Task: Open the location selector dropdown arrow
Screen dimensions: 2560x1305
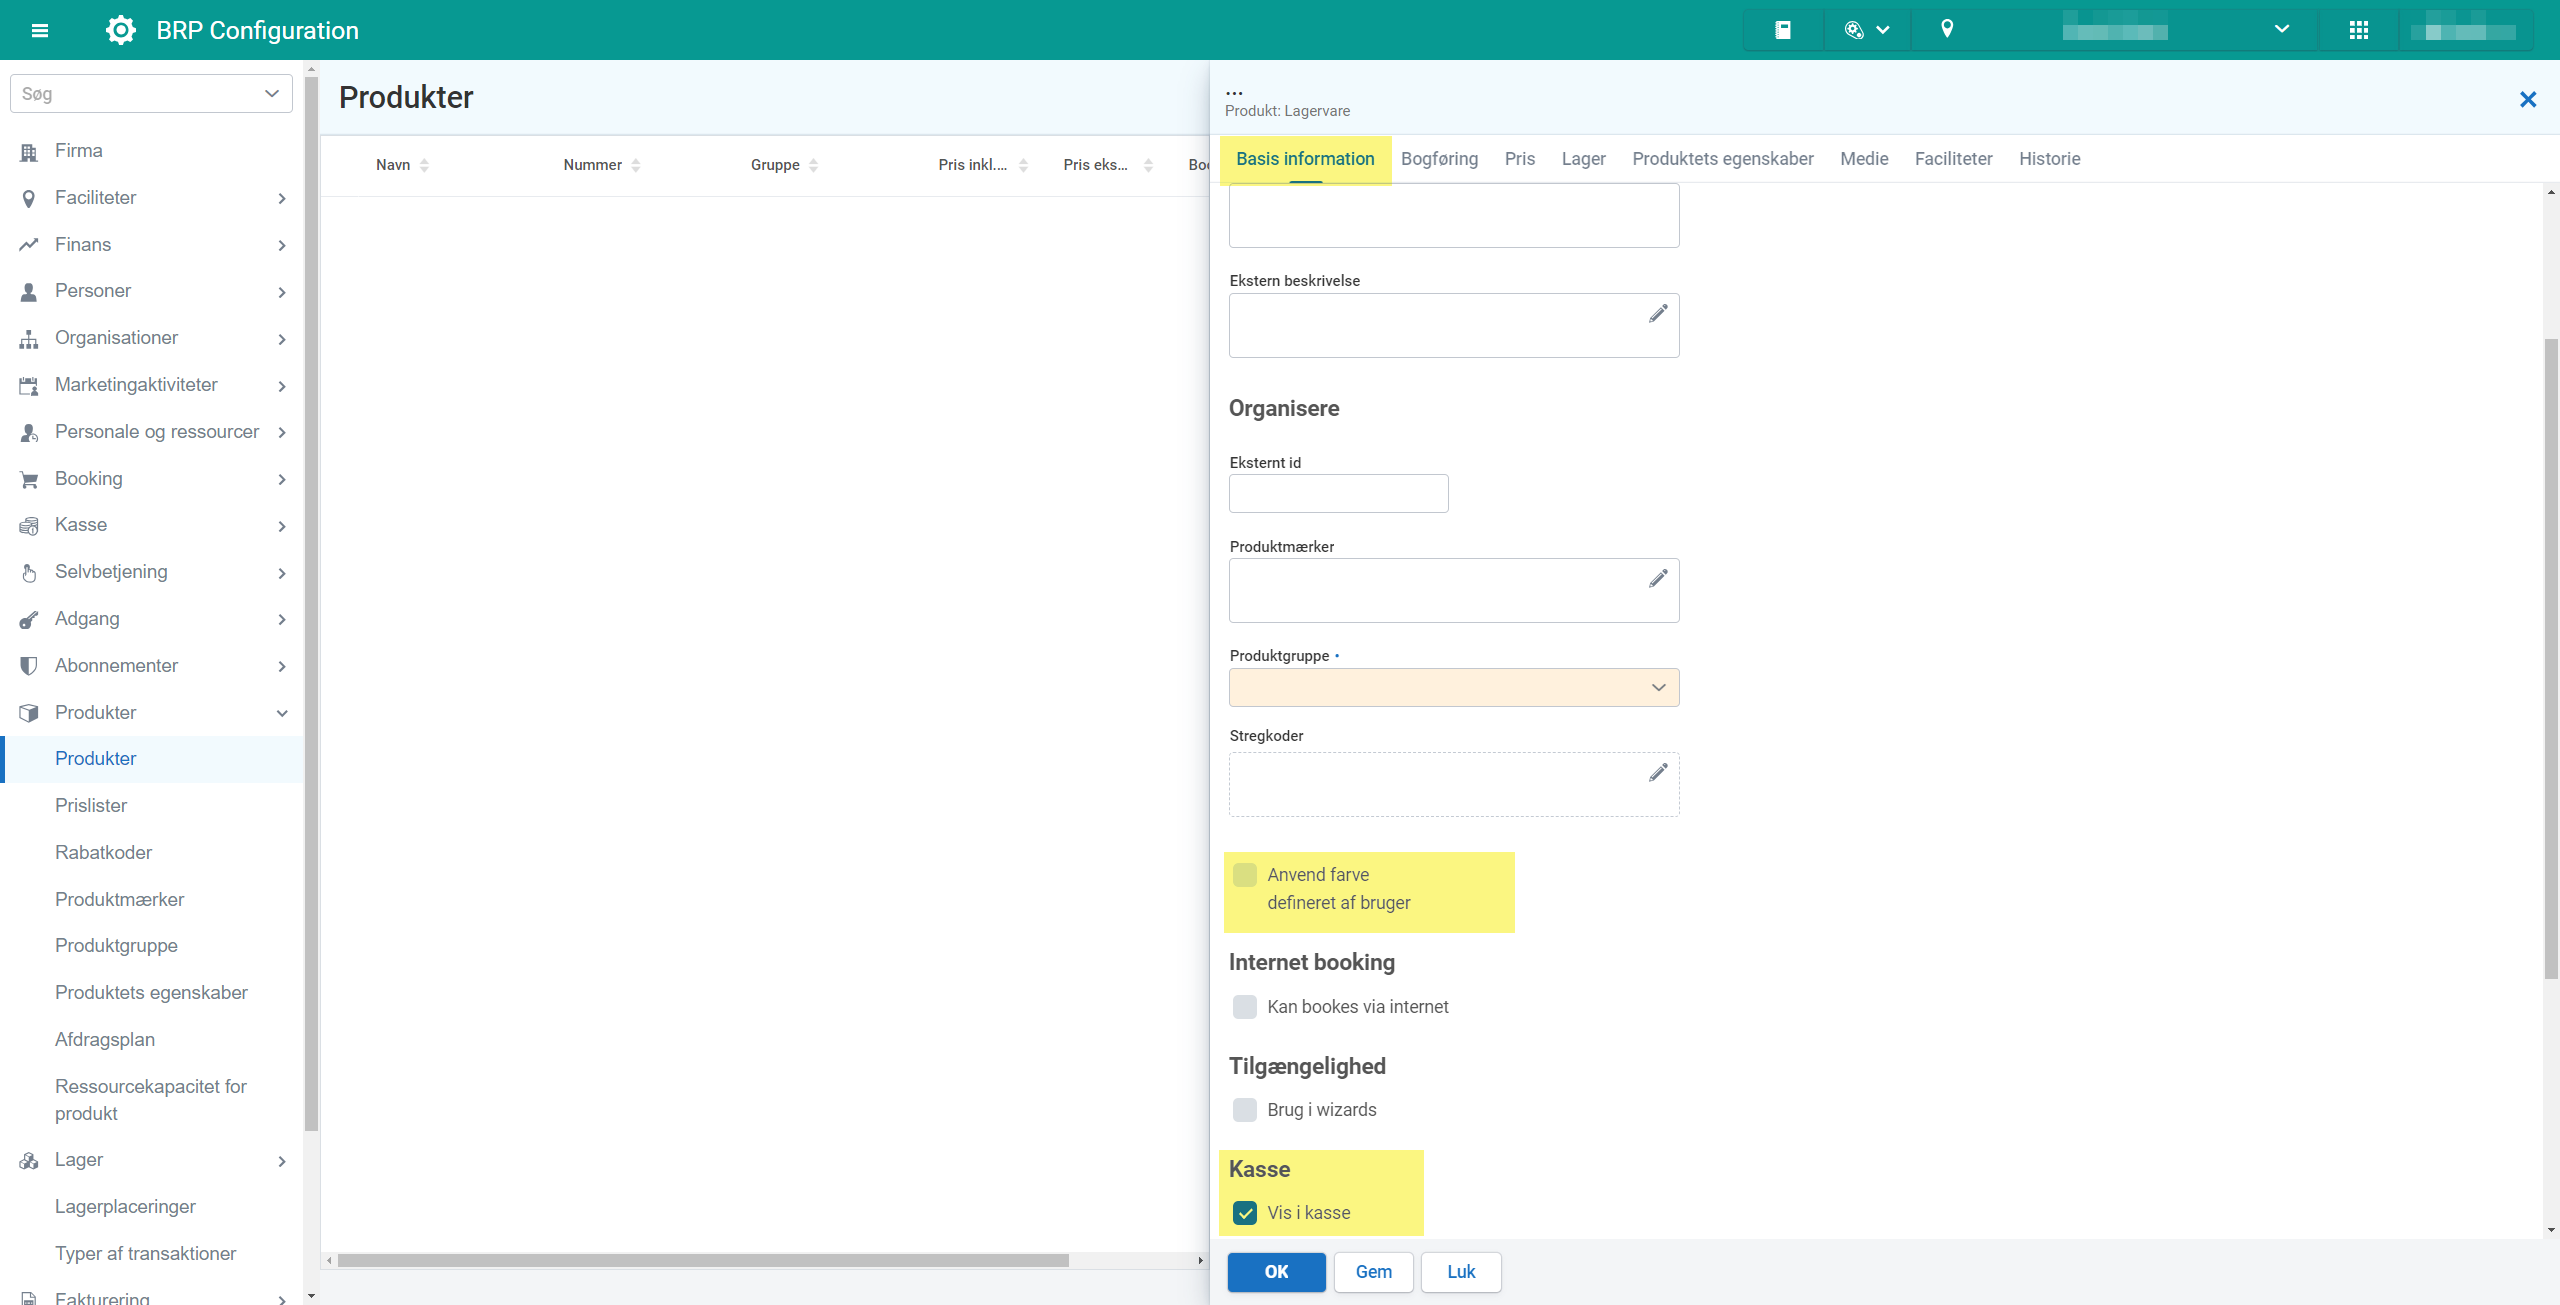Action: 2282,29
